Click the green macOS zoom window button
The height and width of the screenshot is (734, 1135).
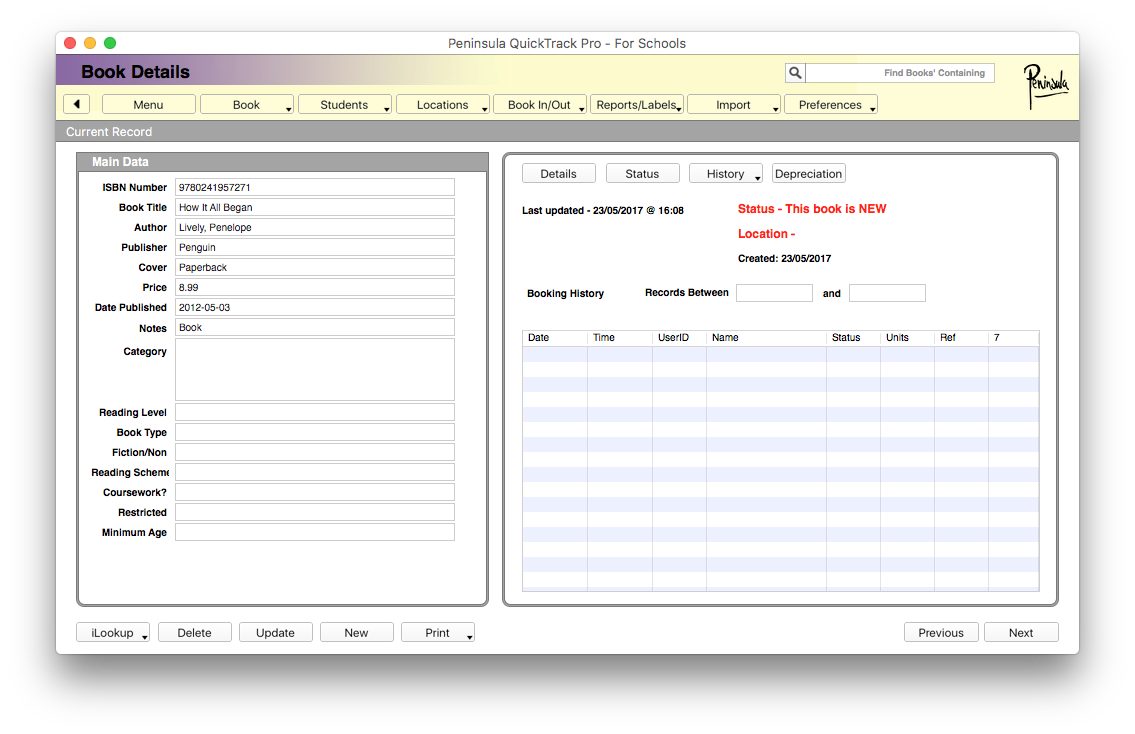110,43
